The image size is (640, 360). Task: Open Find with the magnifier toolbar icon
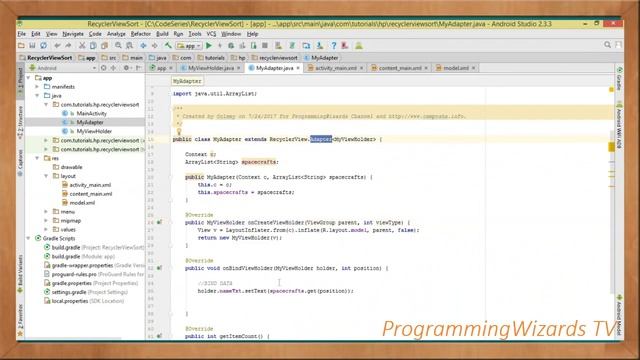(x=118, y=46)
